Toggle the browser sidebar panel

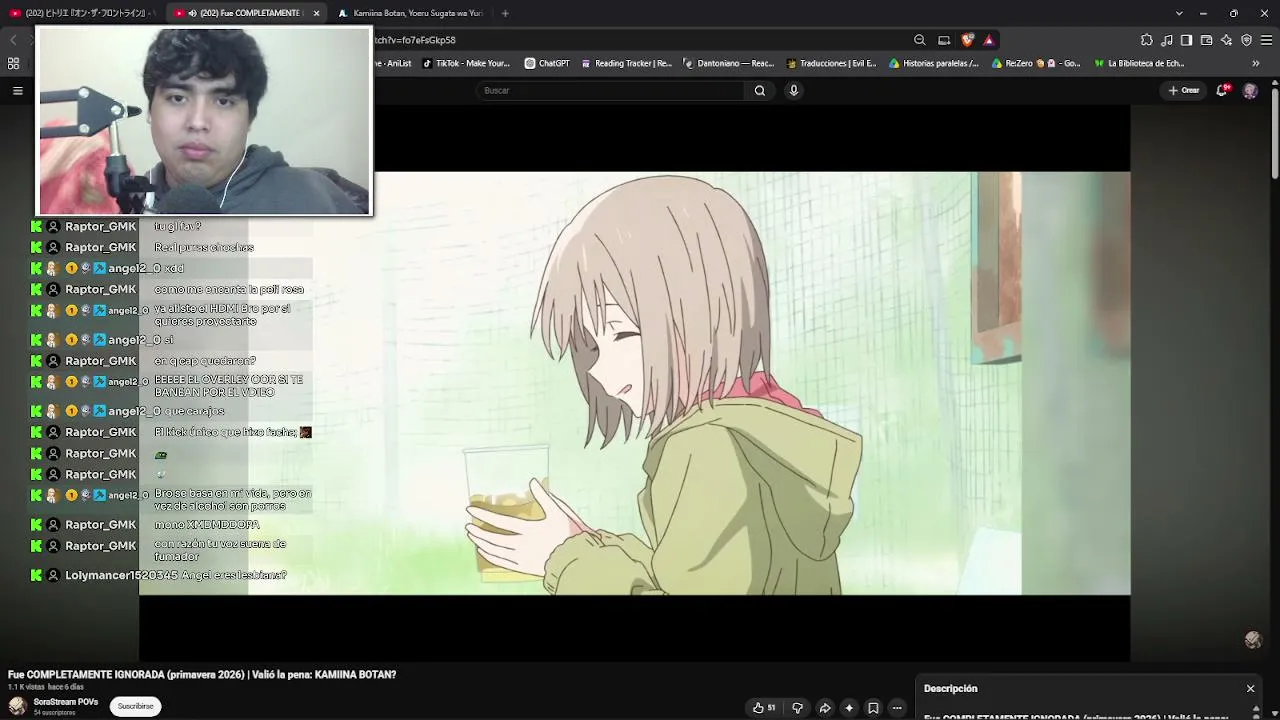[1186, 40]
